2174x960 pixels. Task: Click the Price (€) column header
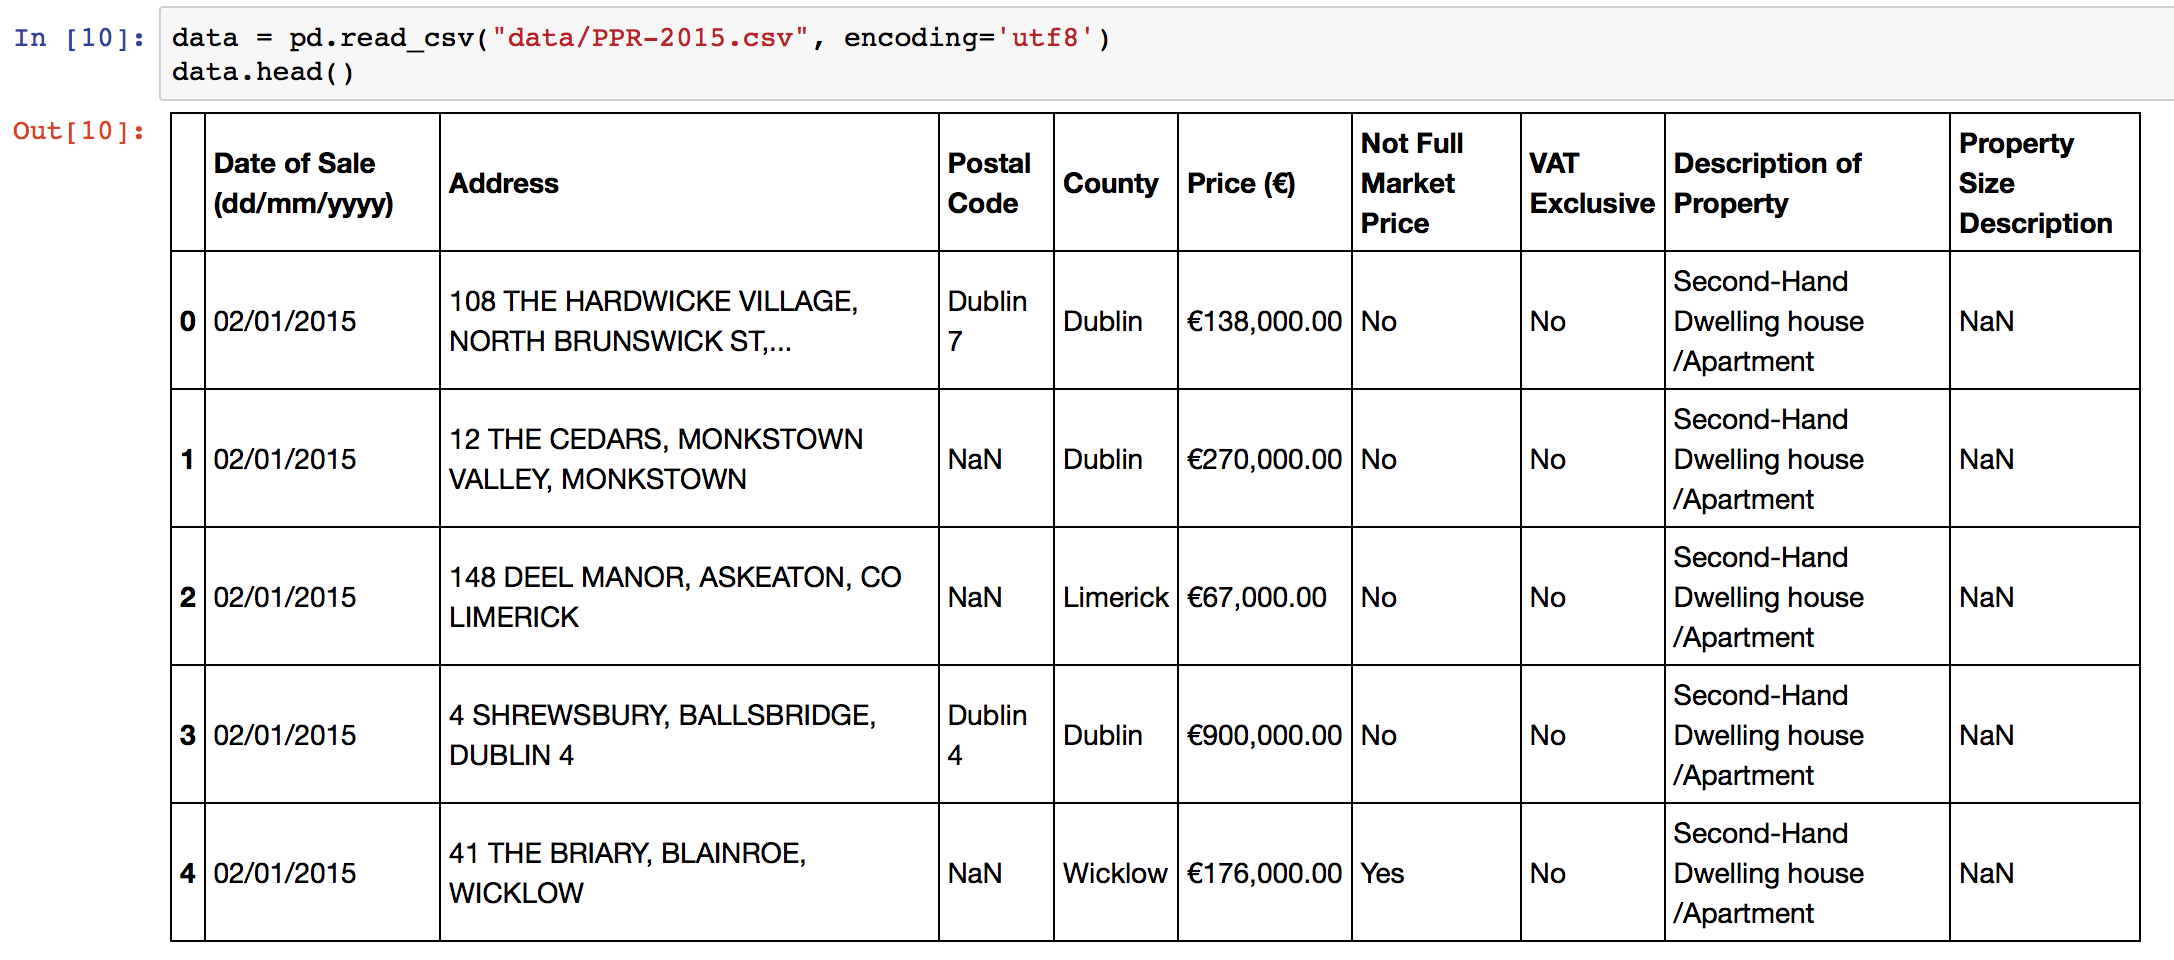click(x=1241, y=183)
